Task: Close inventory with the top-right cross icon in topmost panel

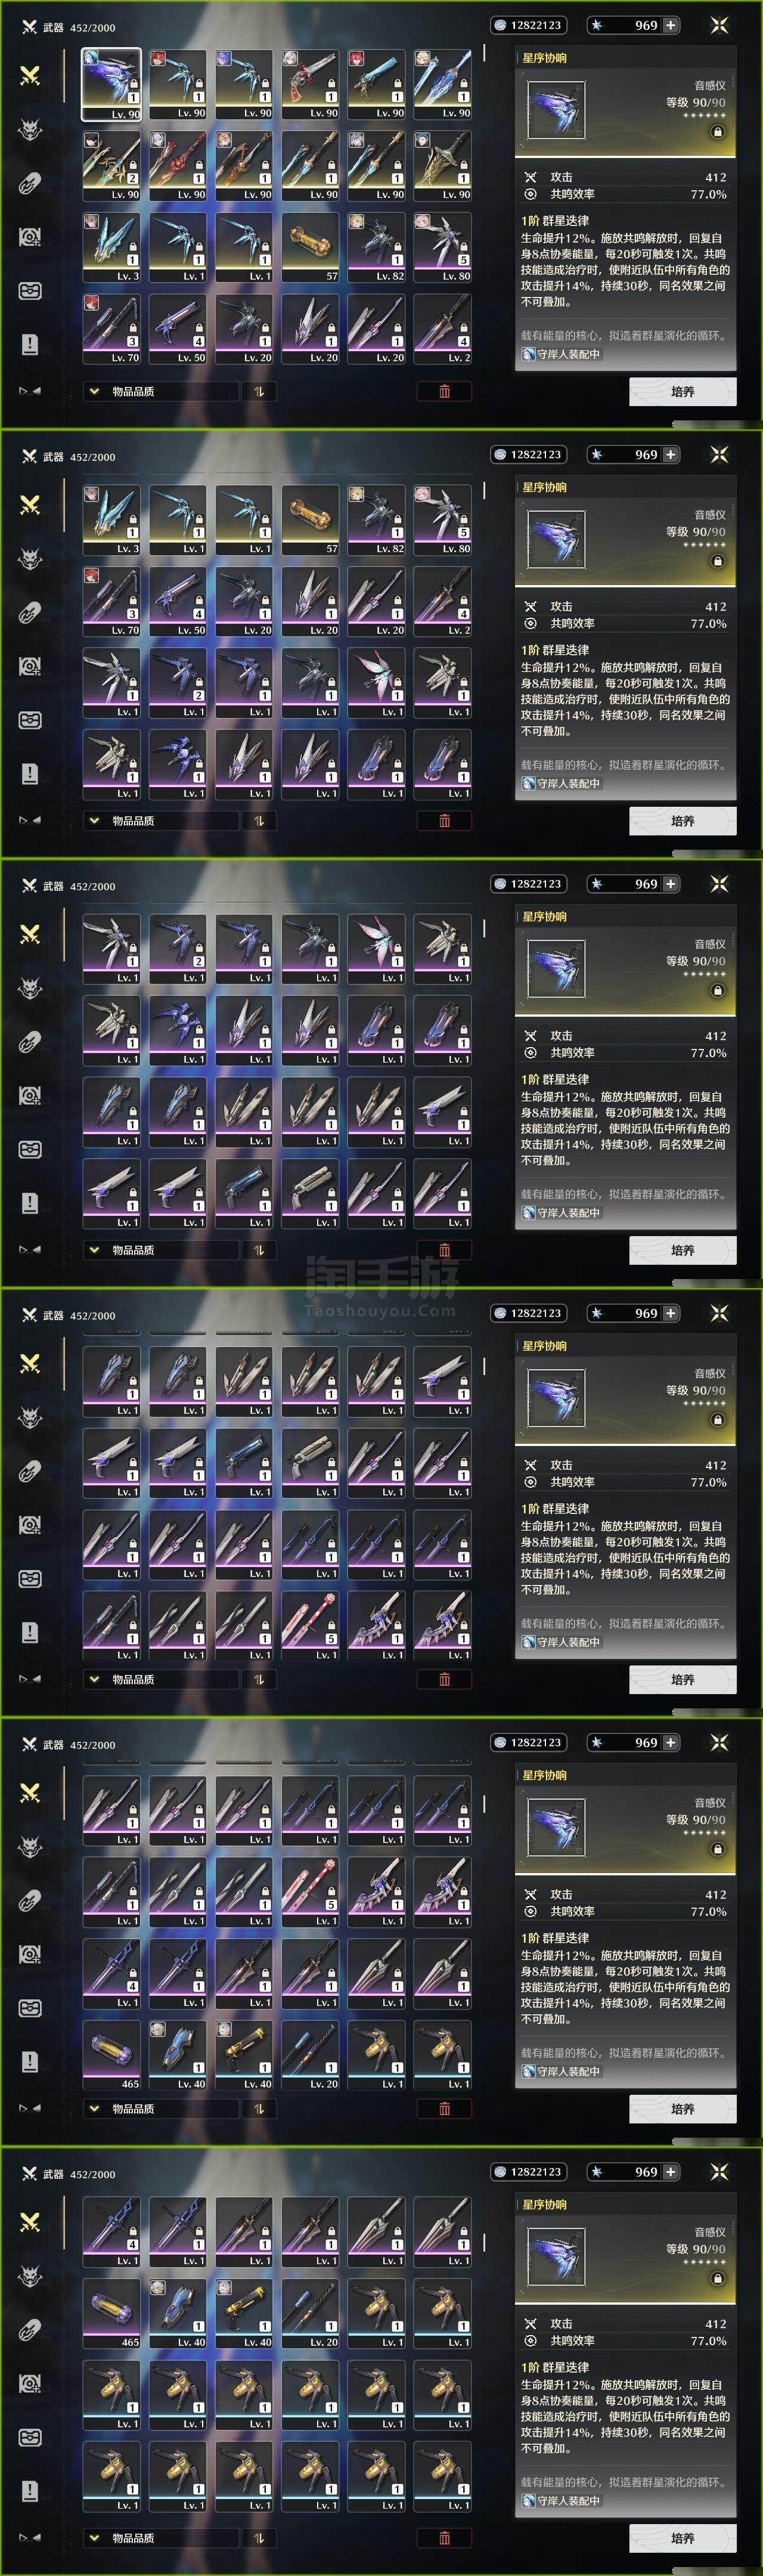Action: [x=719, y=25]
